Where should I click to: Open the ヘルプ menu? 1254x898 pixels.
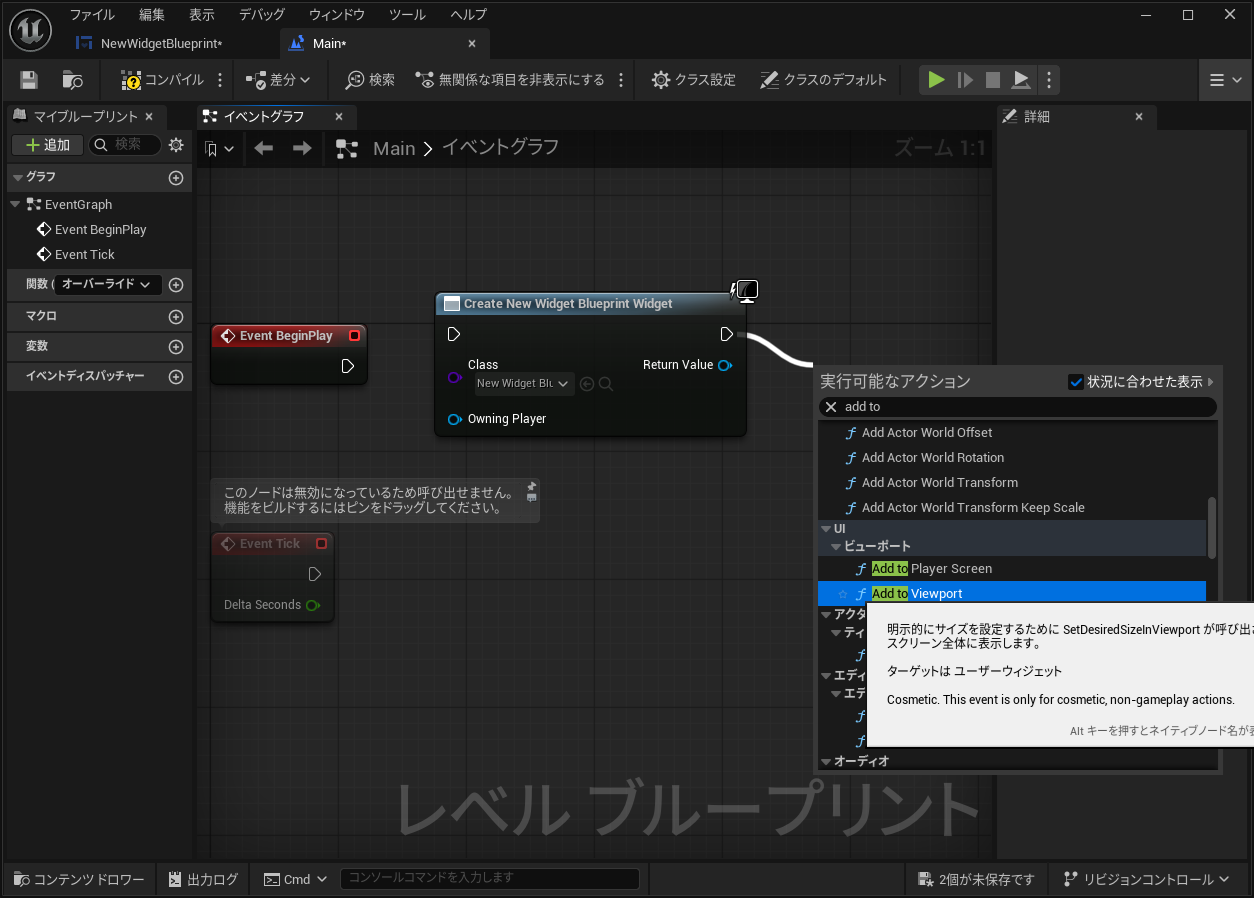pyautogui.click(x=469, y=15)
